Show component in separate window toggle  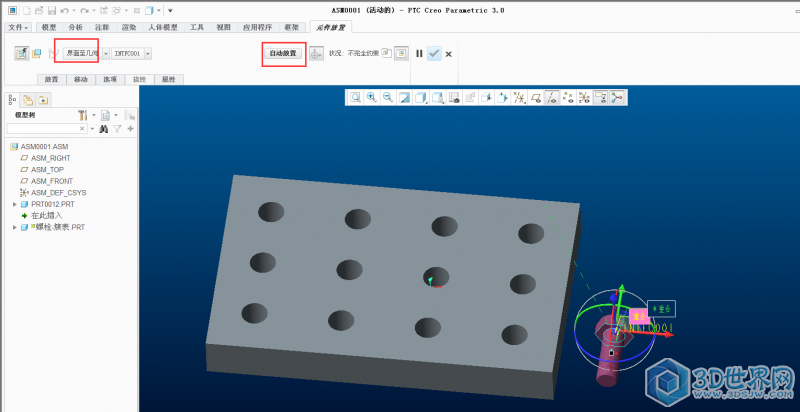386,53
